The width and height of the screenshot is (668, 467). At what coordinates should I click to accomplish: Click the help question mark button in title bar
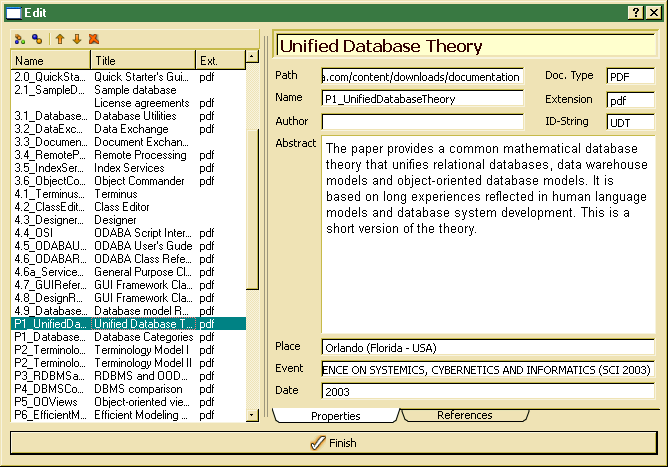(636, 11)
